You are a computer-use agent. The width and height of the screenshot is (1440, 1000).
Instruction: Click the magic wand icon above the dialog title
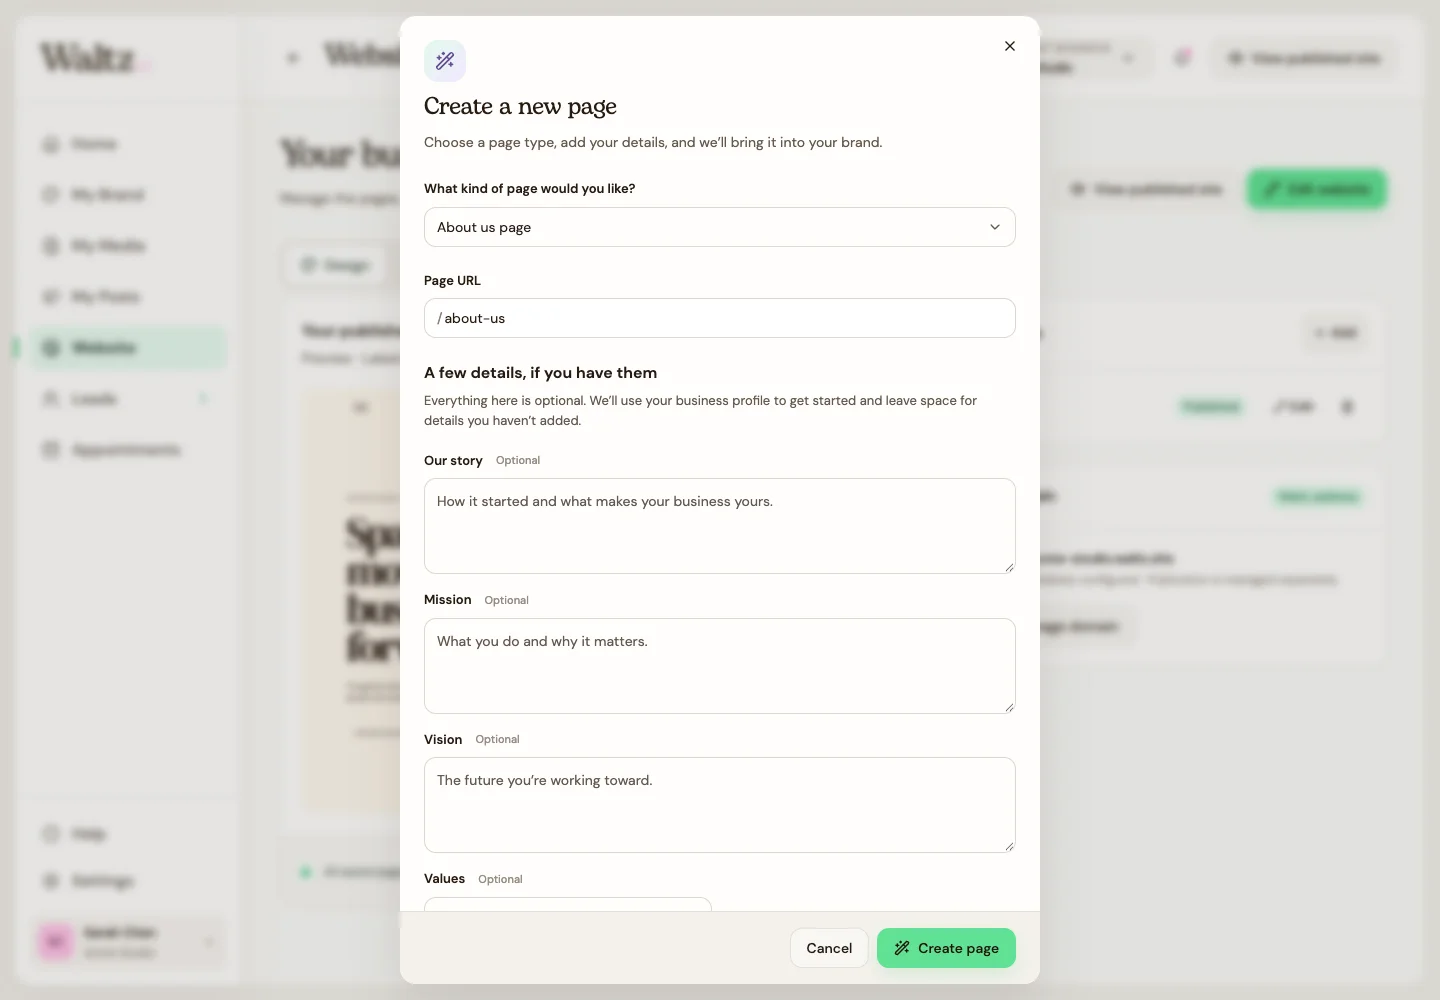pos(445,61)
